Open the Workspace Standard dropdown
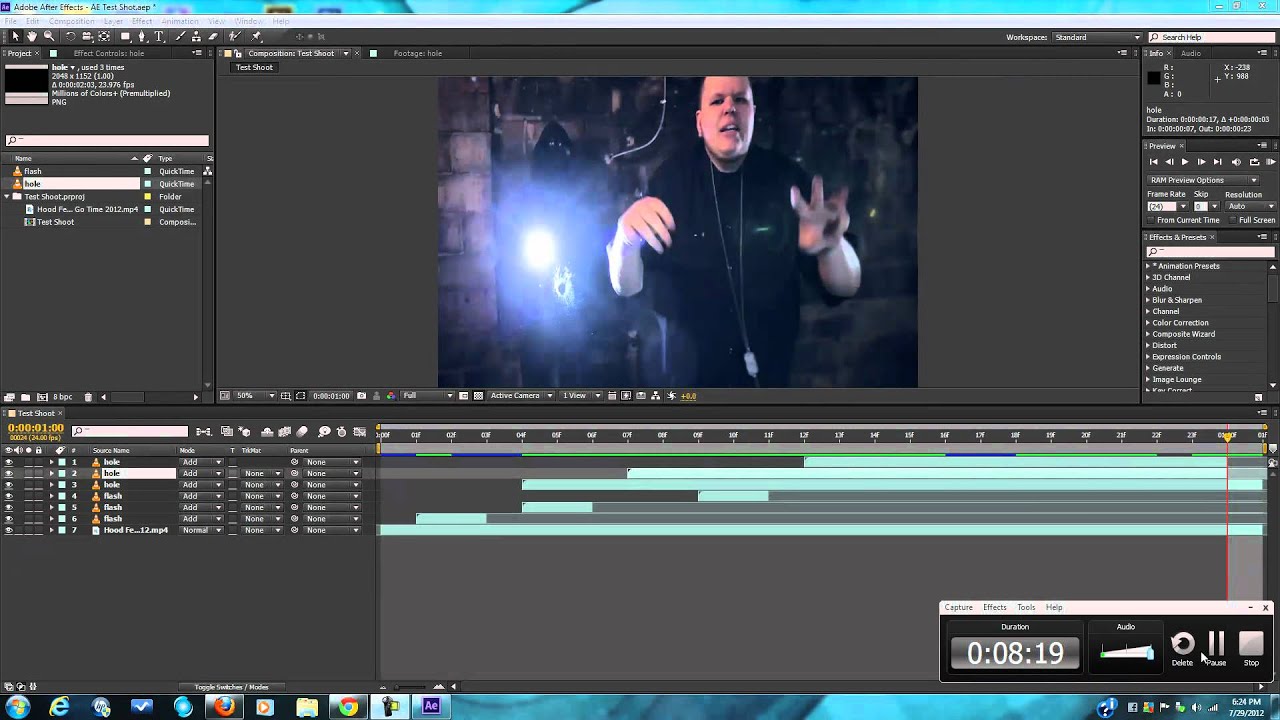Viewport: 1280px width, 720px height. [x=1097, y=37]
